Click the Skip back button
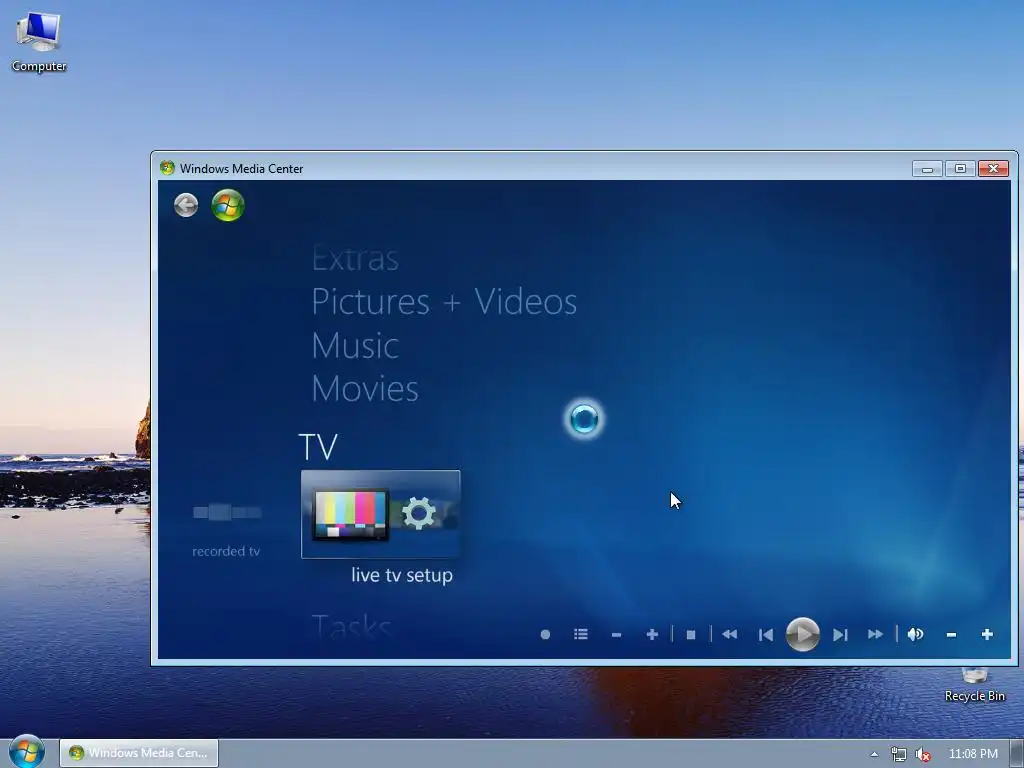 pyautogui.click(x=766, y=635)
